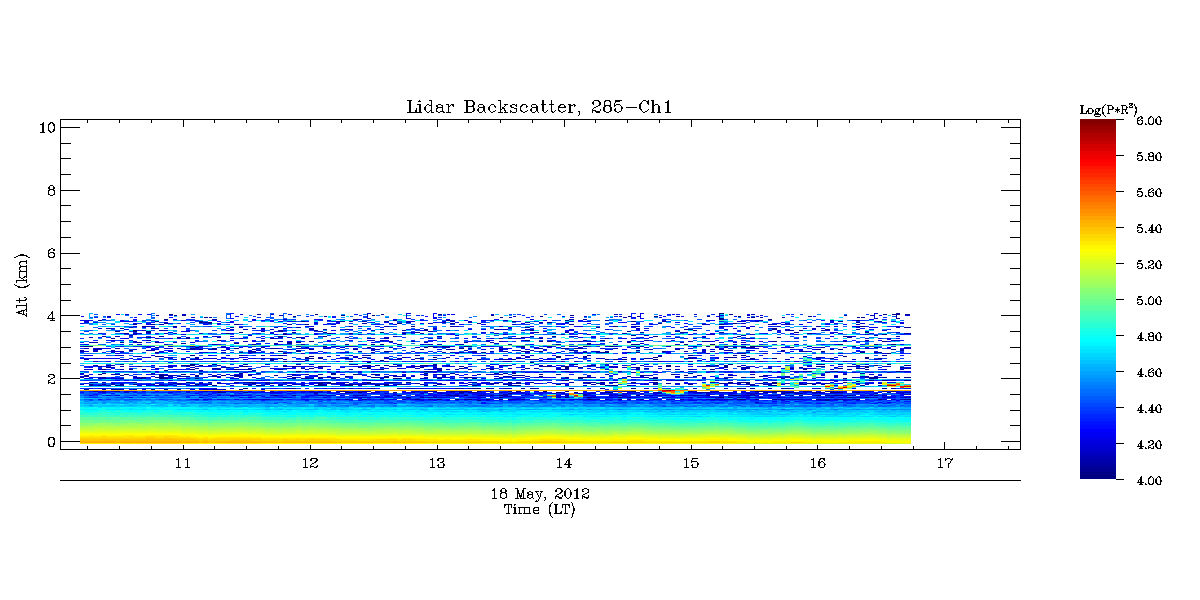This screenshot has width=1200, height=600.
Task: Click the y-axis tick label 4
Action: pos(49,316)
